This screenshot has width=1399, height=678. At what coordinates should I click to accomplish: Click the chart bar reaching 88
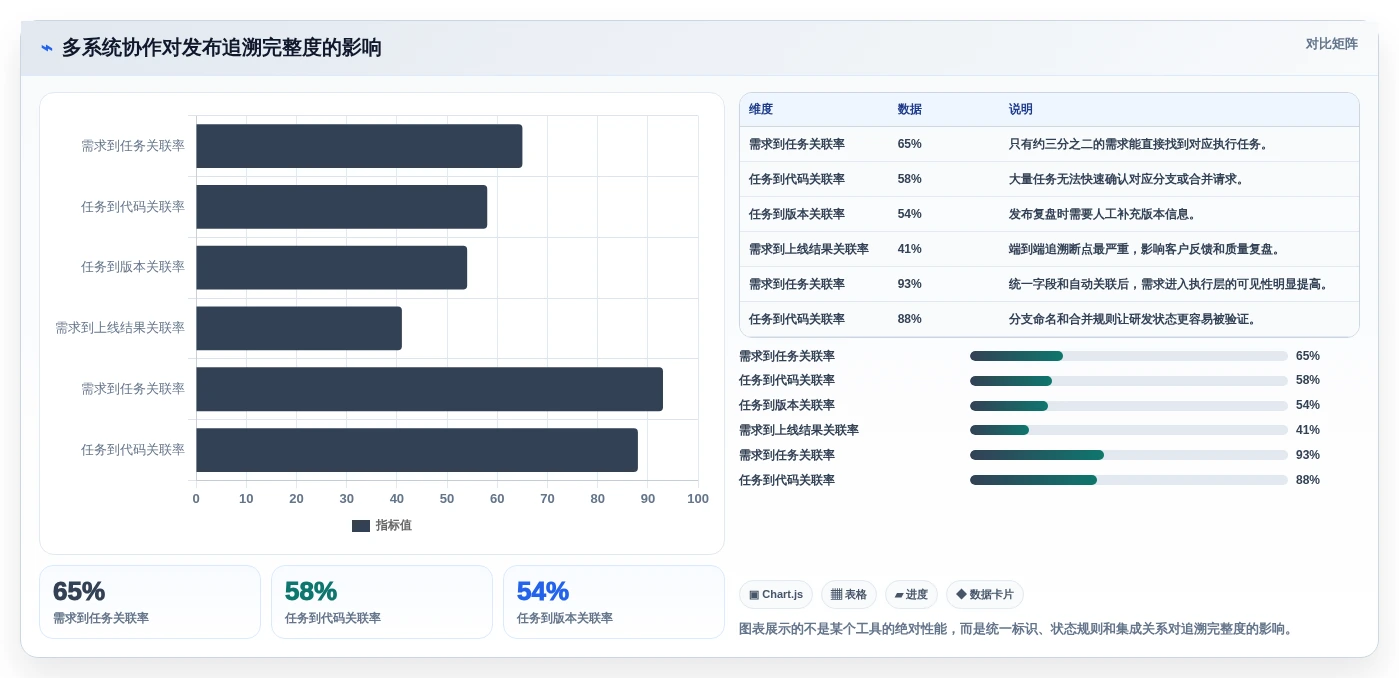point(417,450)
